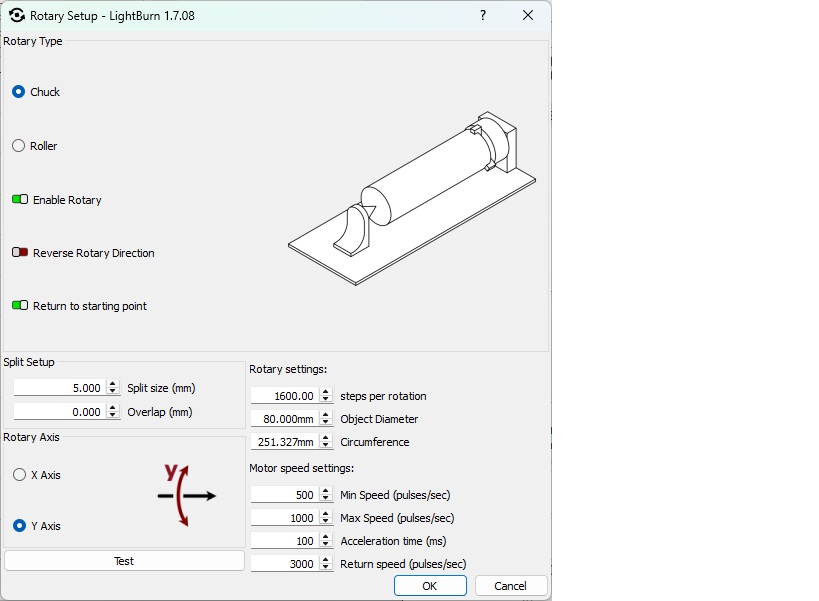Click the steps per rotation field
This screenshot has width=819, height=601.
285,396
